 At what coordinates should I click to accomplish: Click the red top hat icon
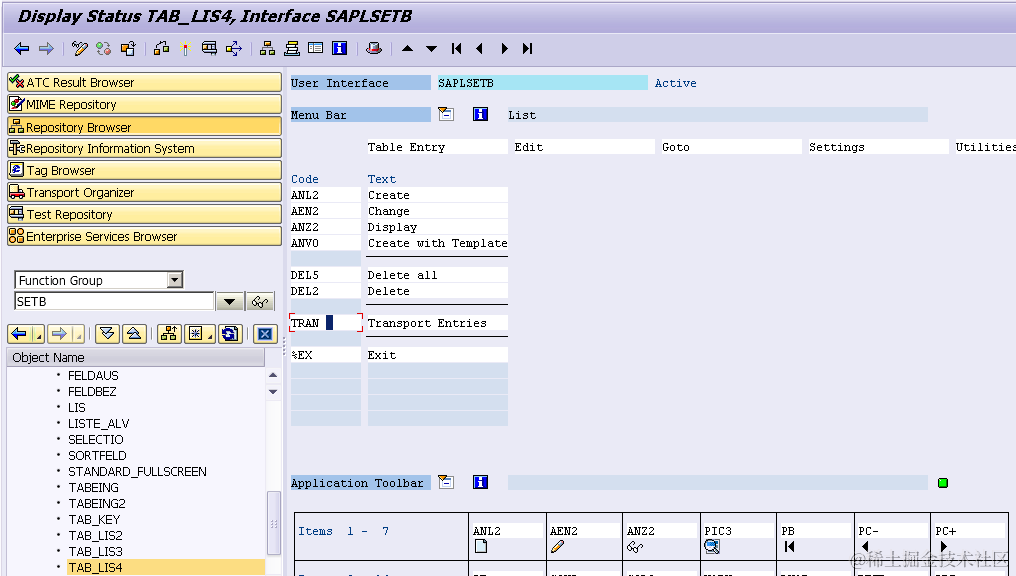click(374, 49)
